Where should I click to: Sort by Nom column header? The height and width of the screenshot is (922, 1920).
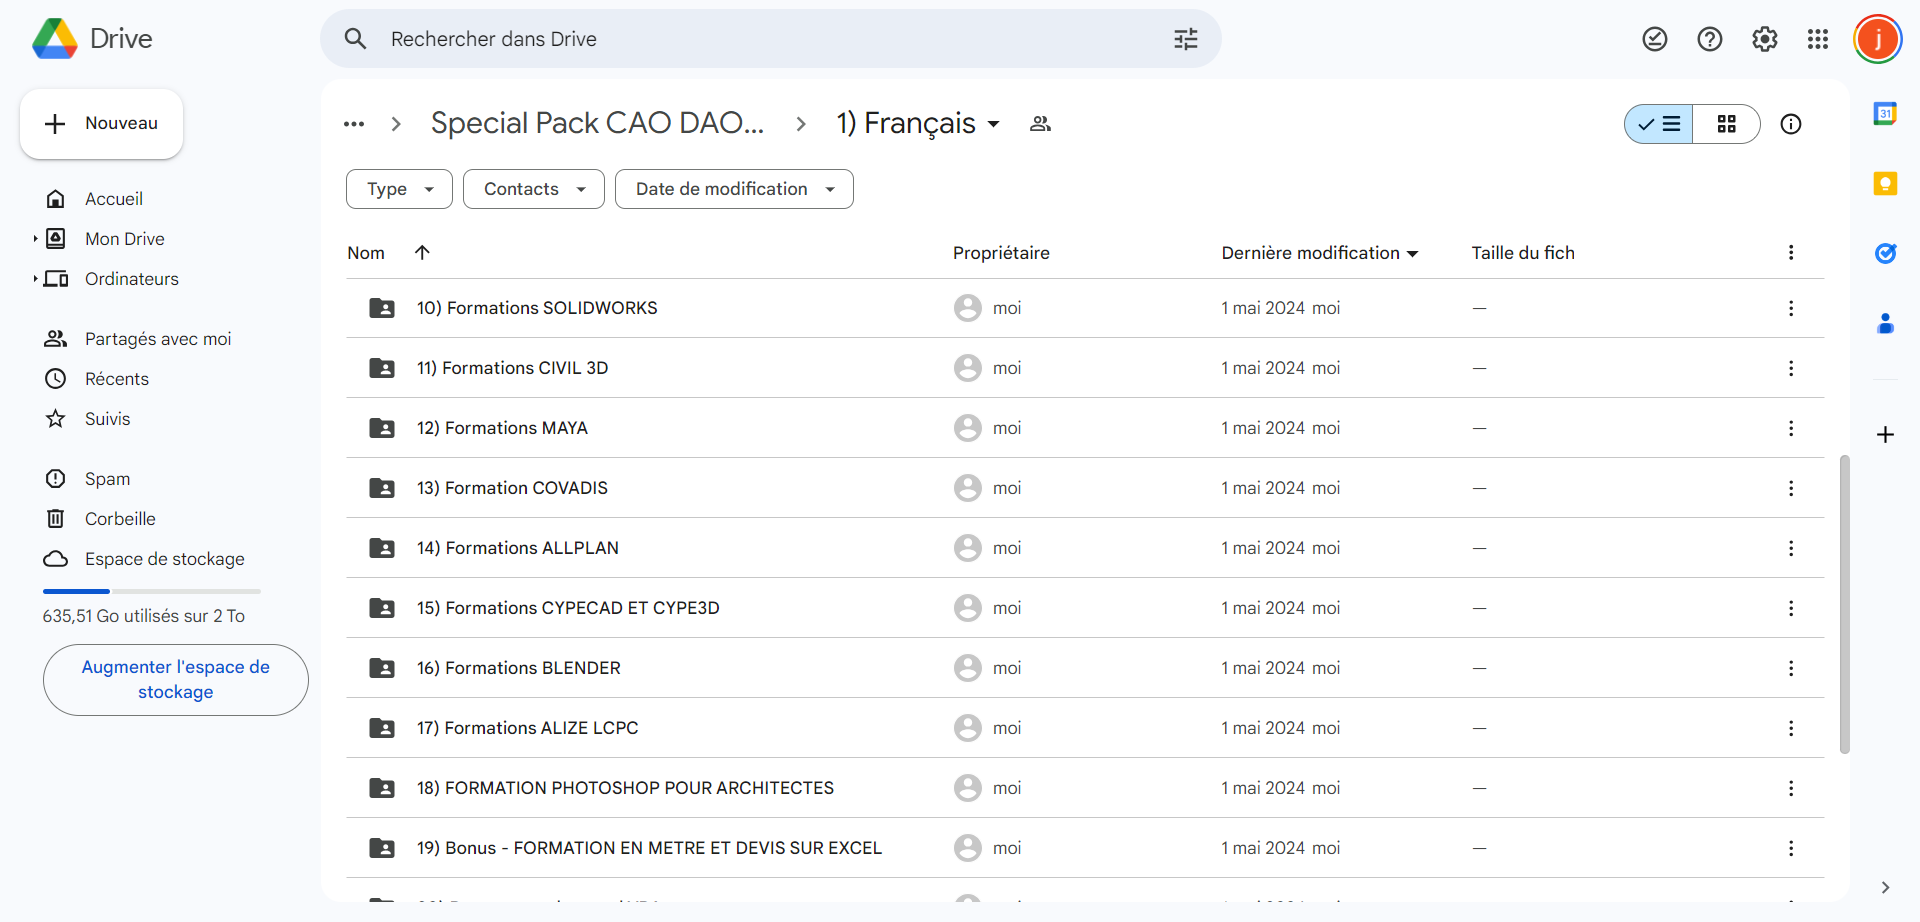click(366, 253)
